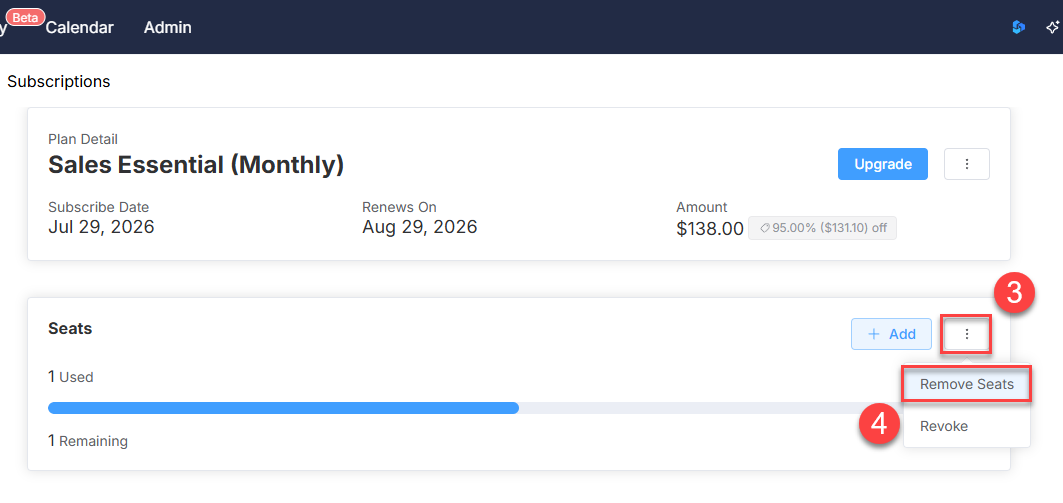The height and width of the screenshot is (503, 1063).
Task: Click the Add seats button
Action: (x=891, y=334)
